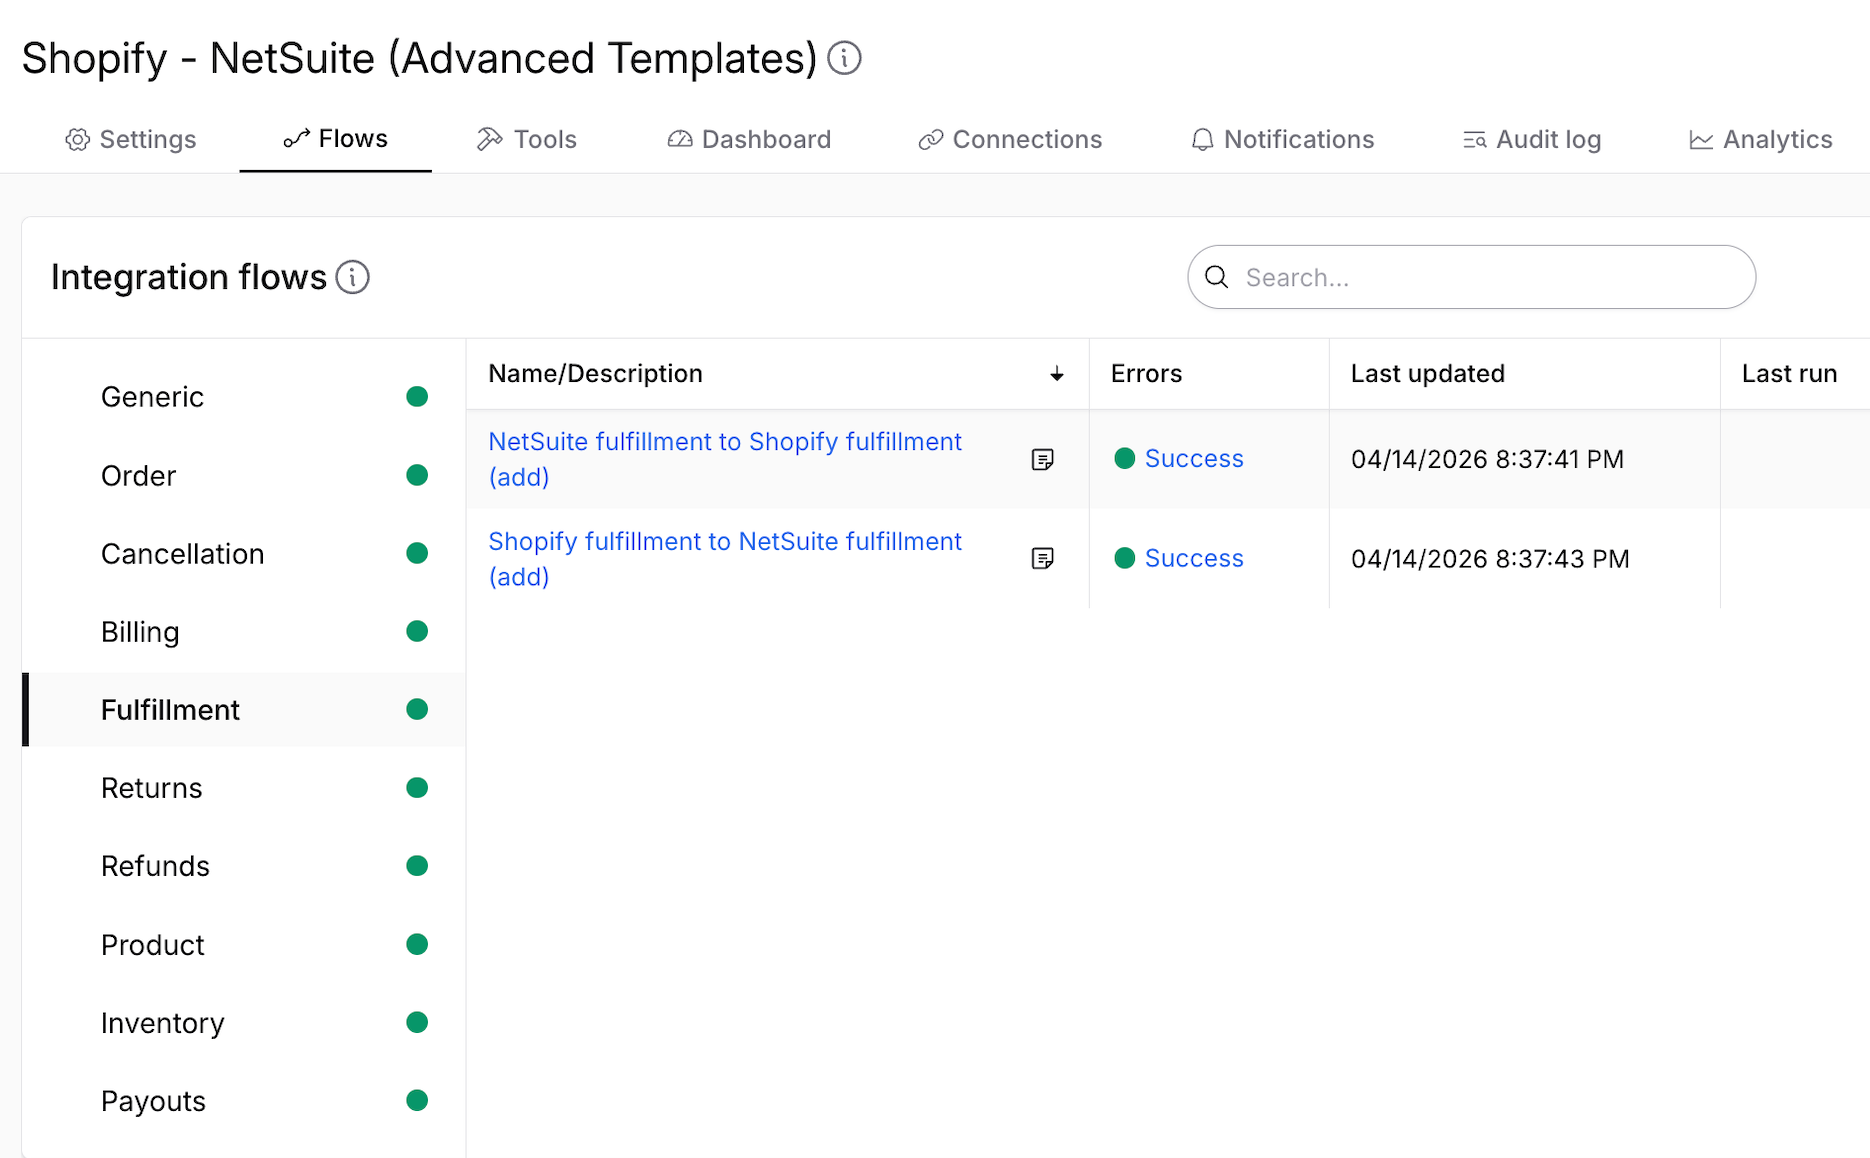Select the Cancellation flow group
This screenshot has height=1158, width=1870.
[x=244, y=553]
